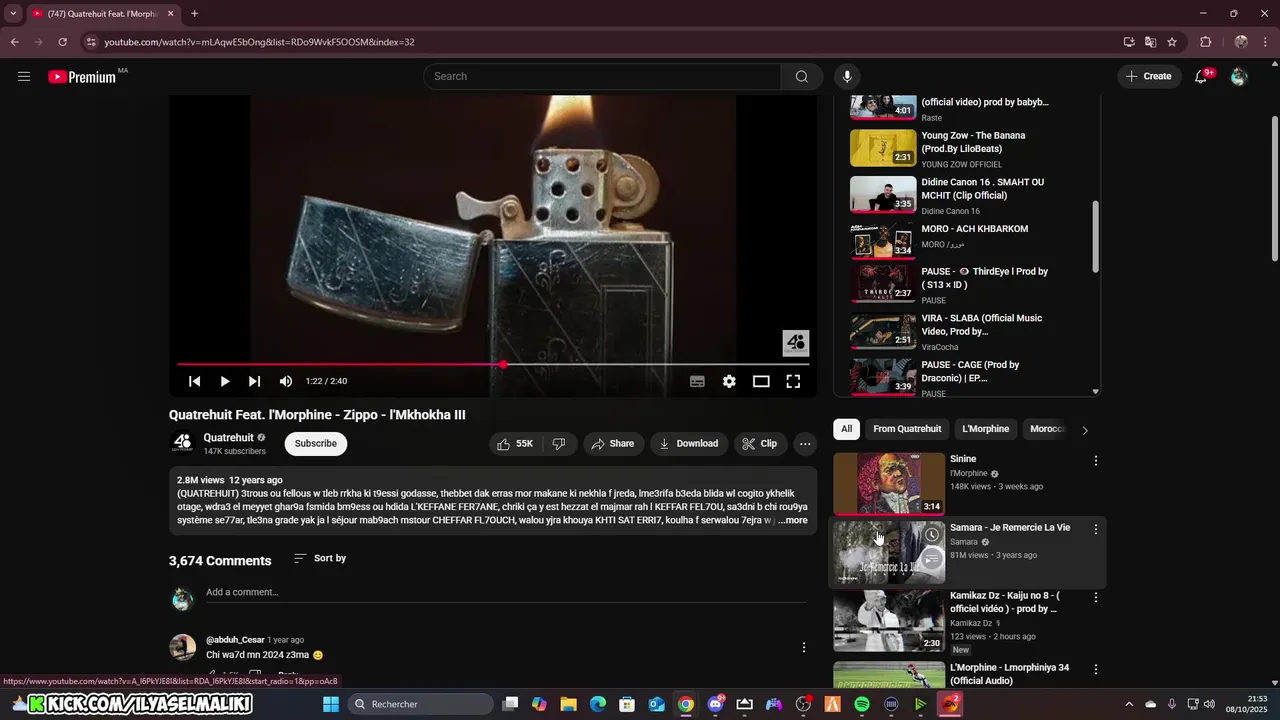Select the partially shown Morocc... chip
This screenshot has height=720, width=1280.
1046,429
